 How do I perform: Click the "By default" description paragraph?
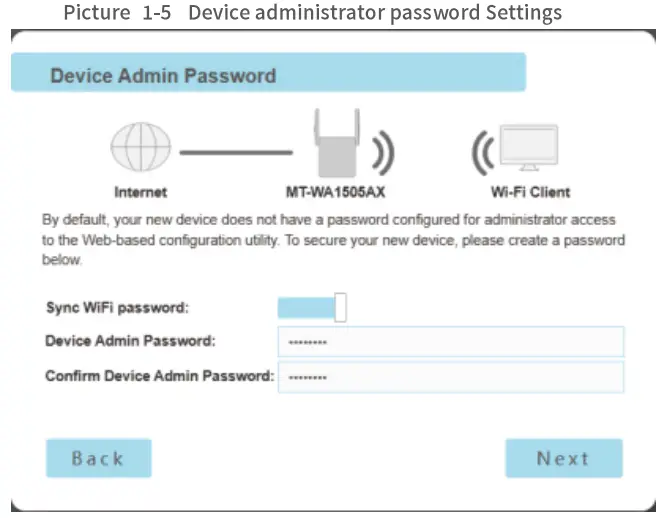tap(332, 239)
